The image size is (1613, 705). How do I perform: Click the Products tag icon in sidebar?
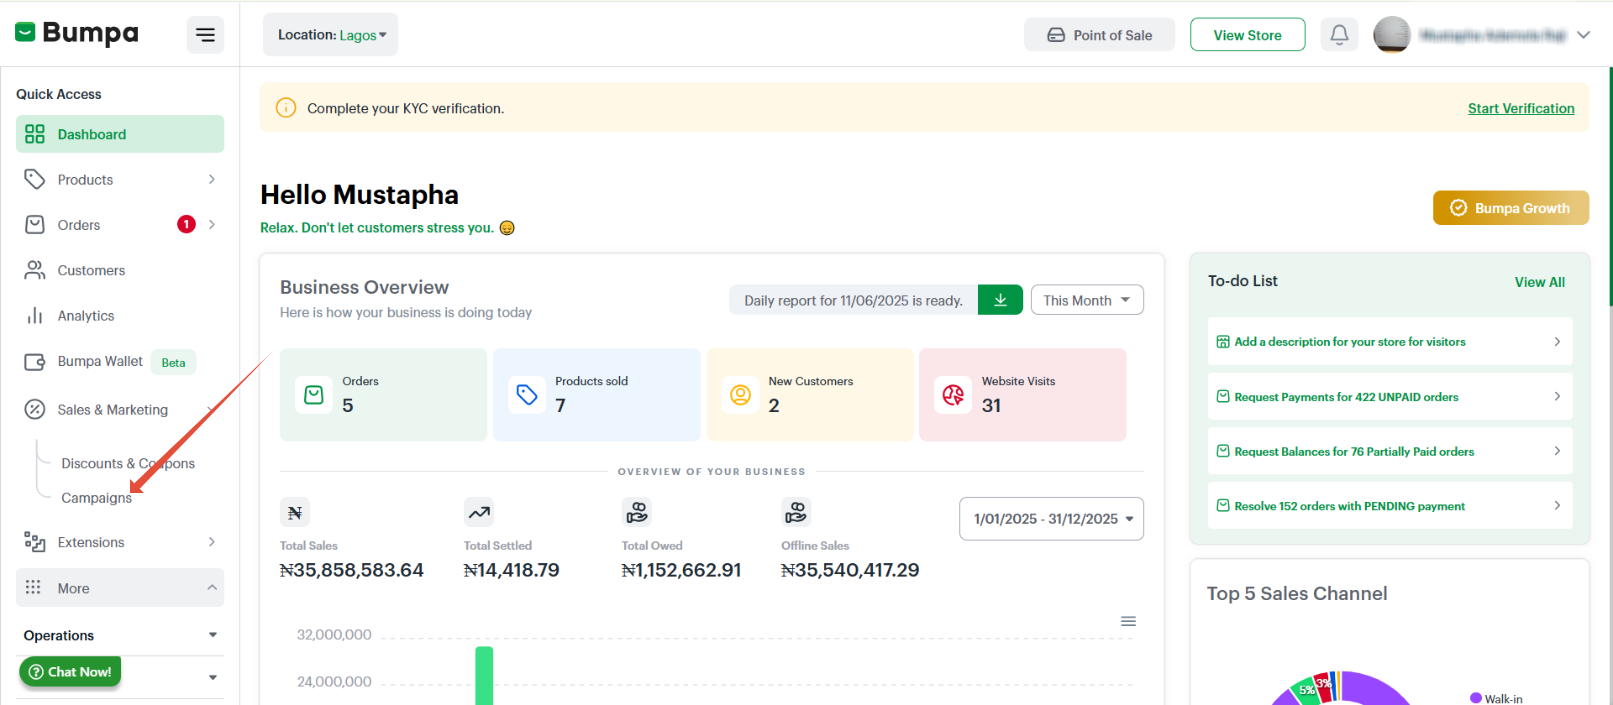[x=35, y=179]
